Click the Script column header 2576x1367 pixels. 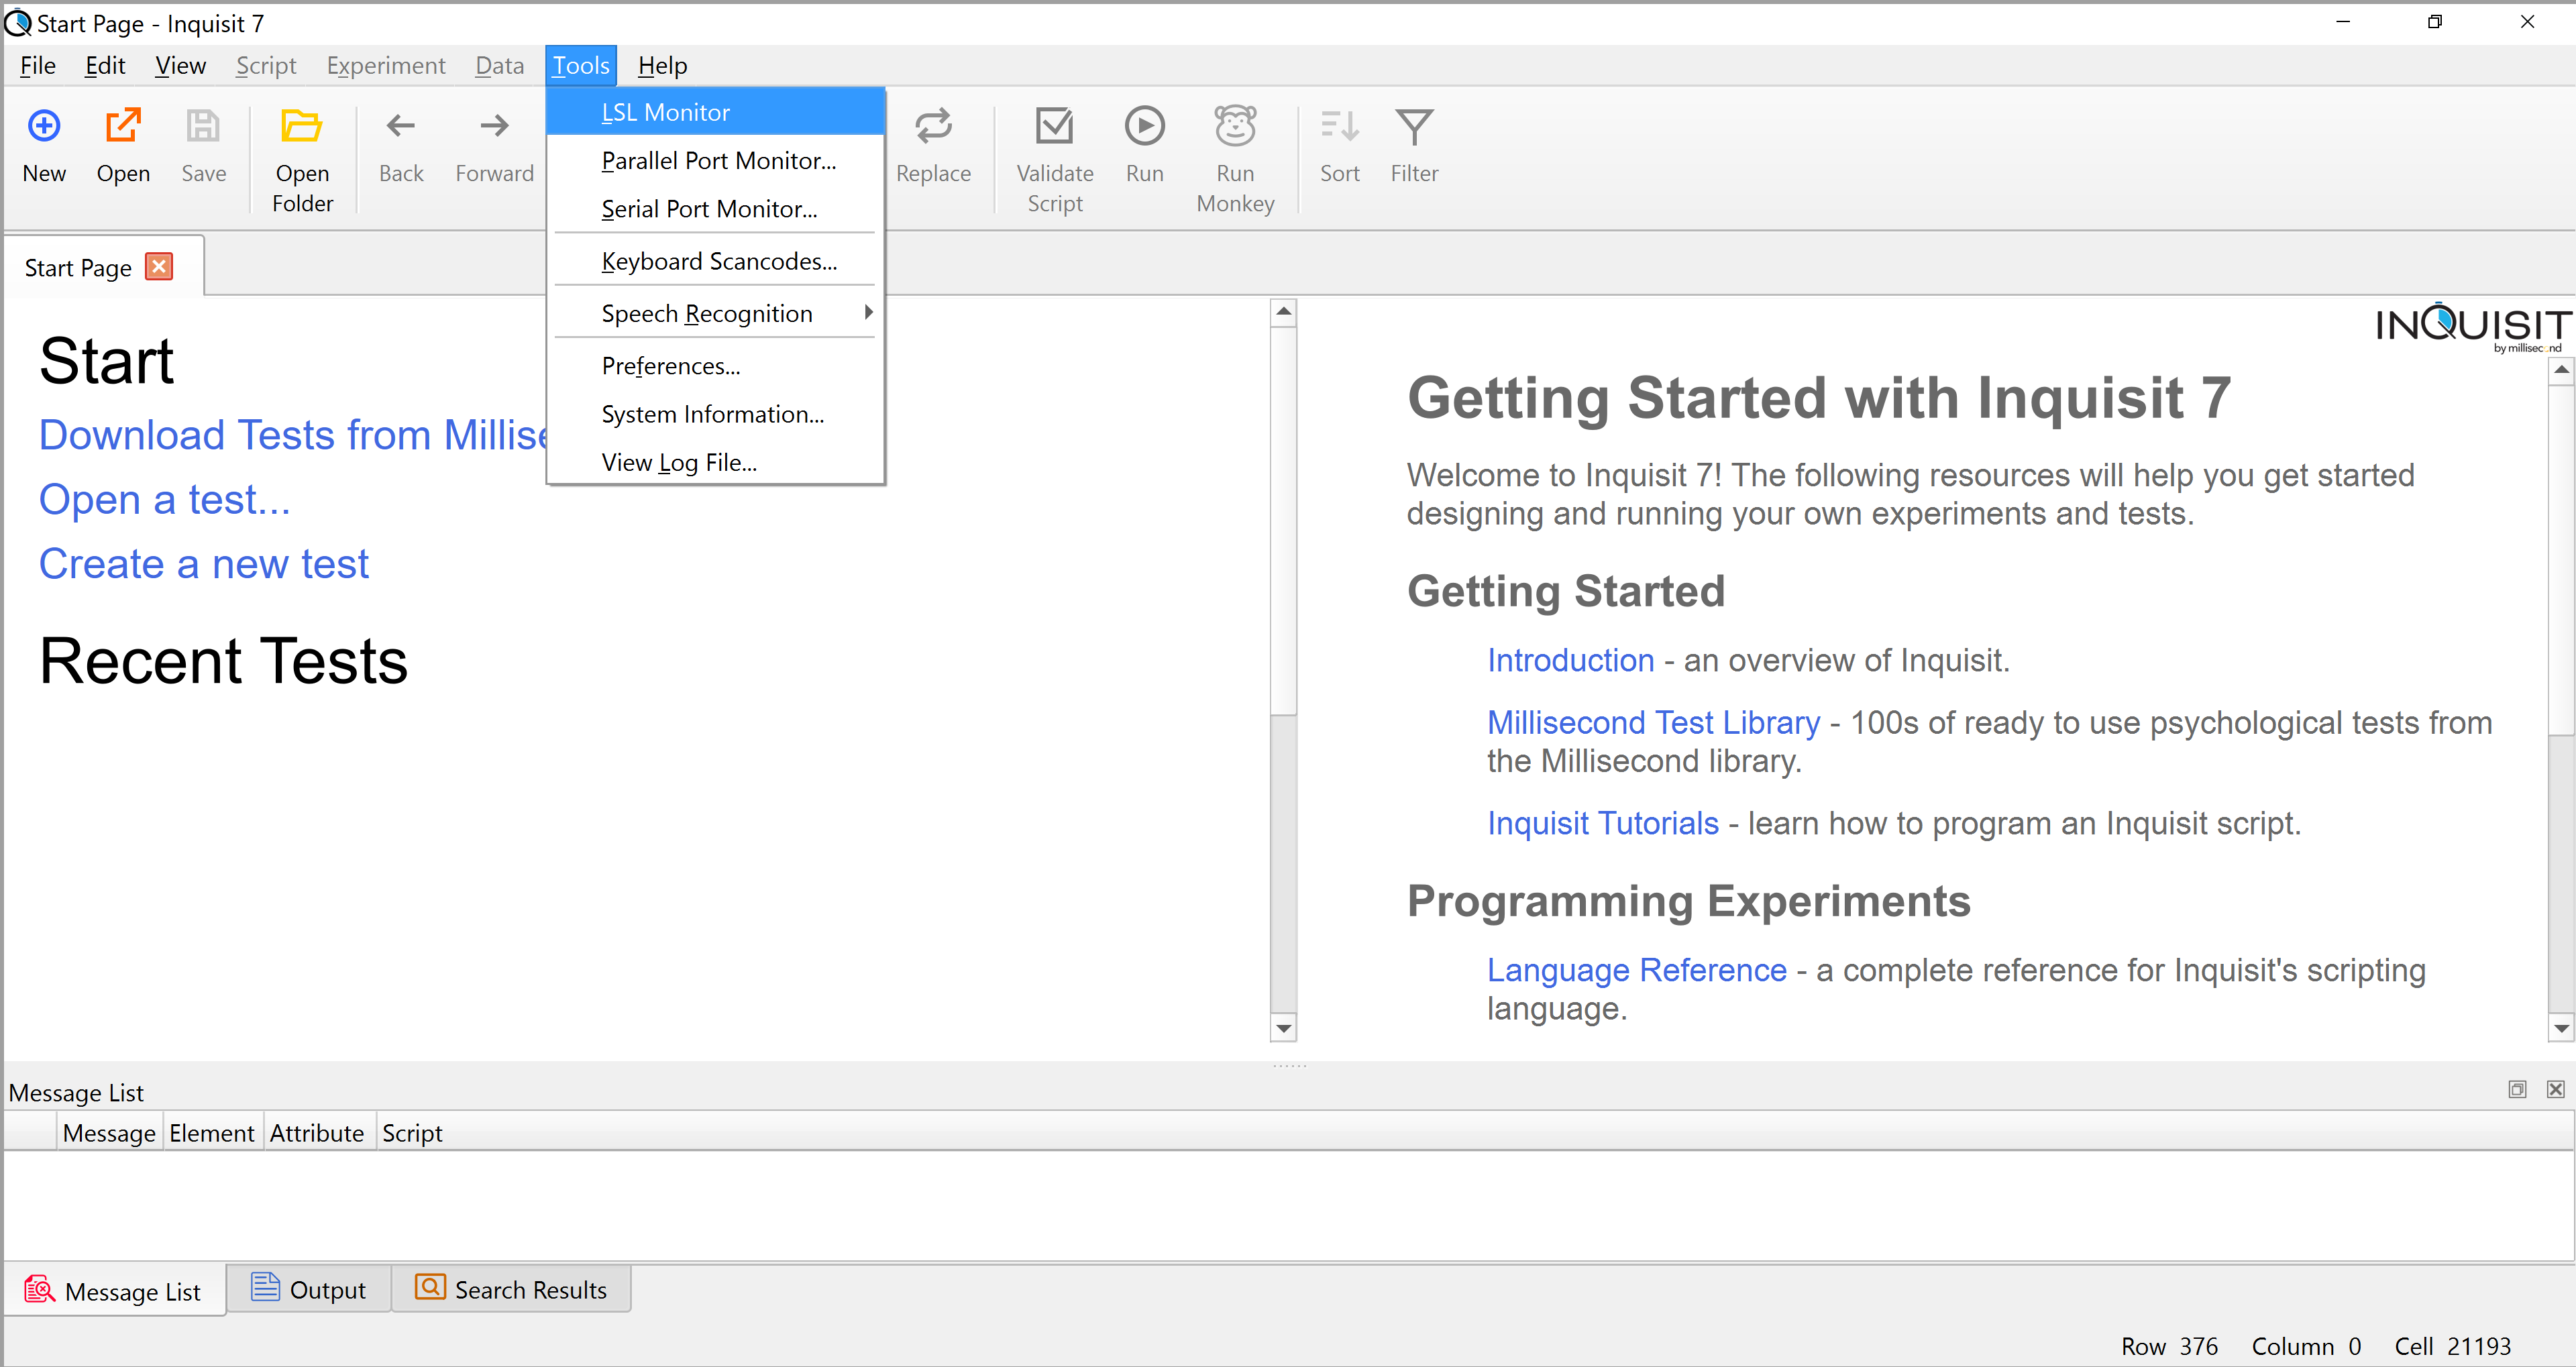coord(412,1132)
